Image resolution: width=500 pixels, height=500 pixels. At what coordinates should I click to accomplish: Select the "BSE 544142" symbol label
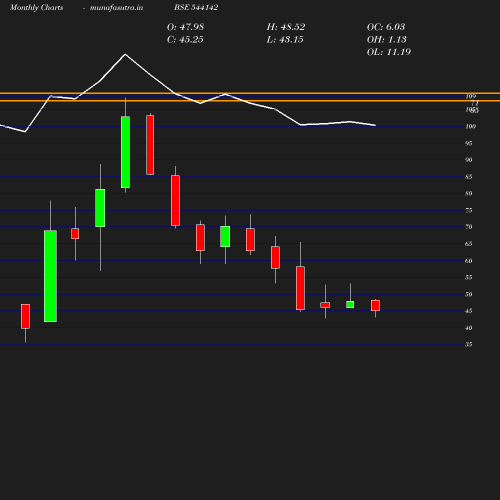coord(196,7)
